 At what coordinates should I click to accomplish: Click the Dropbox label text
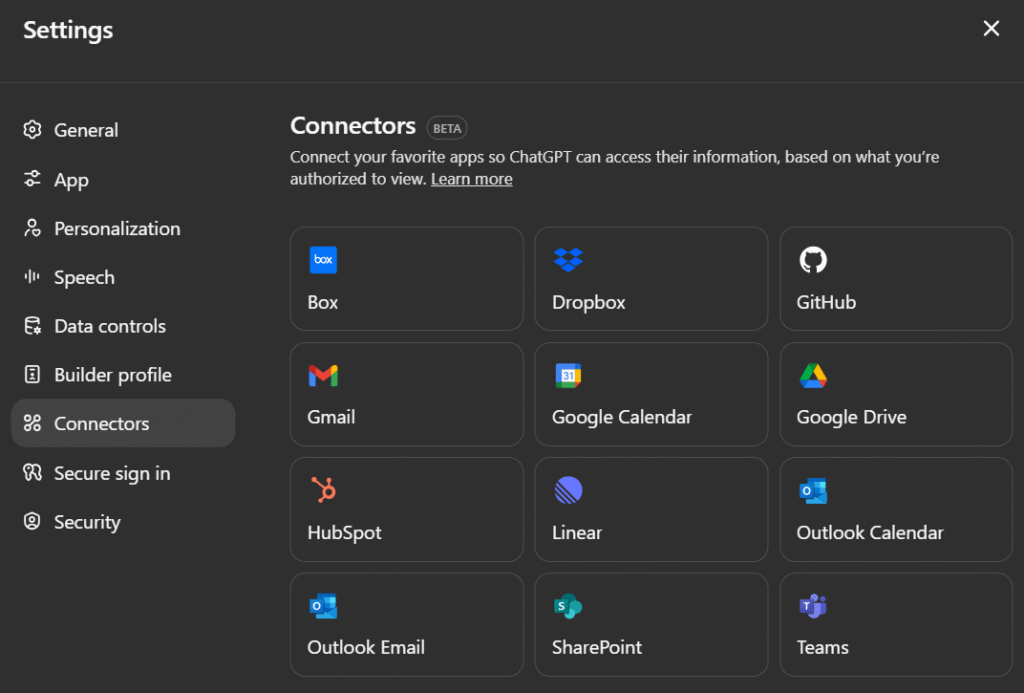pyautogui.click(x=588, y=302)
